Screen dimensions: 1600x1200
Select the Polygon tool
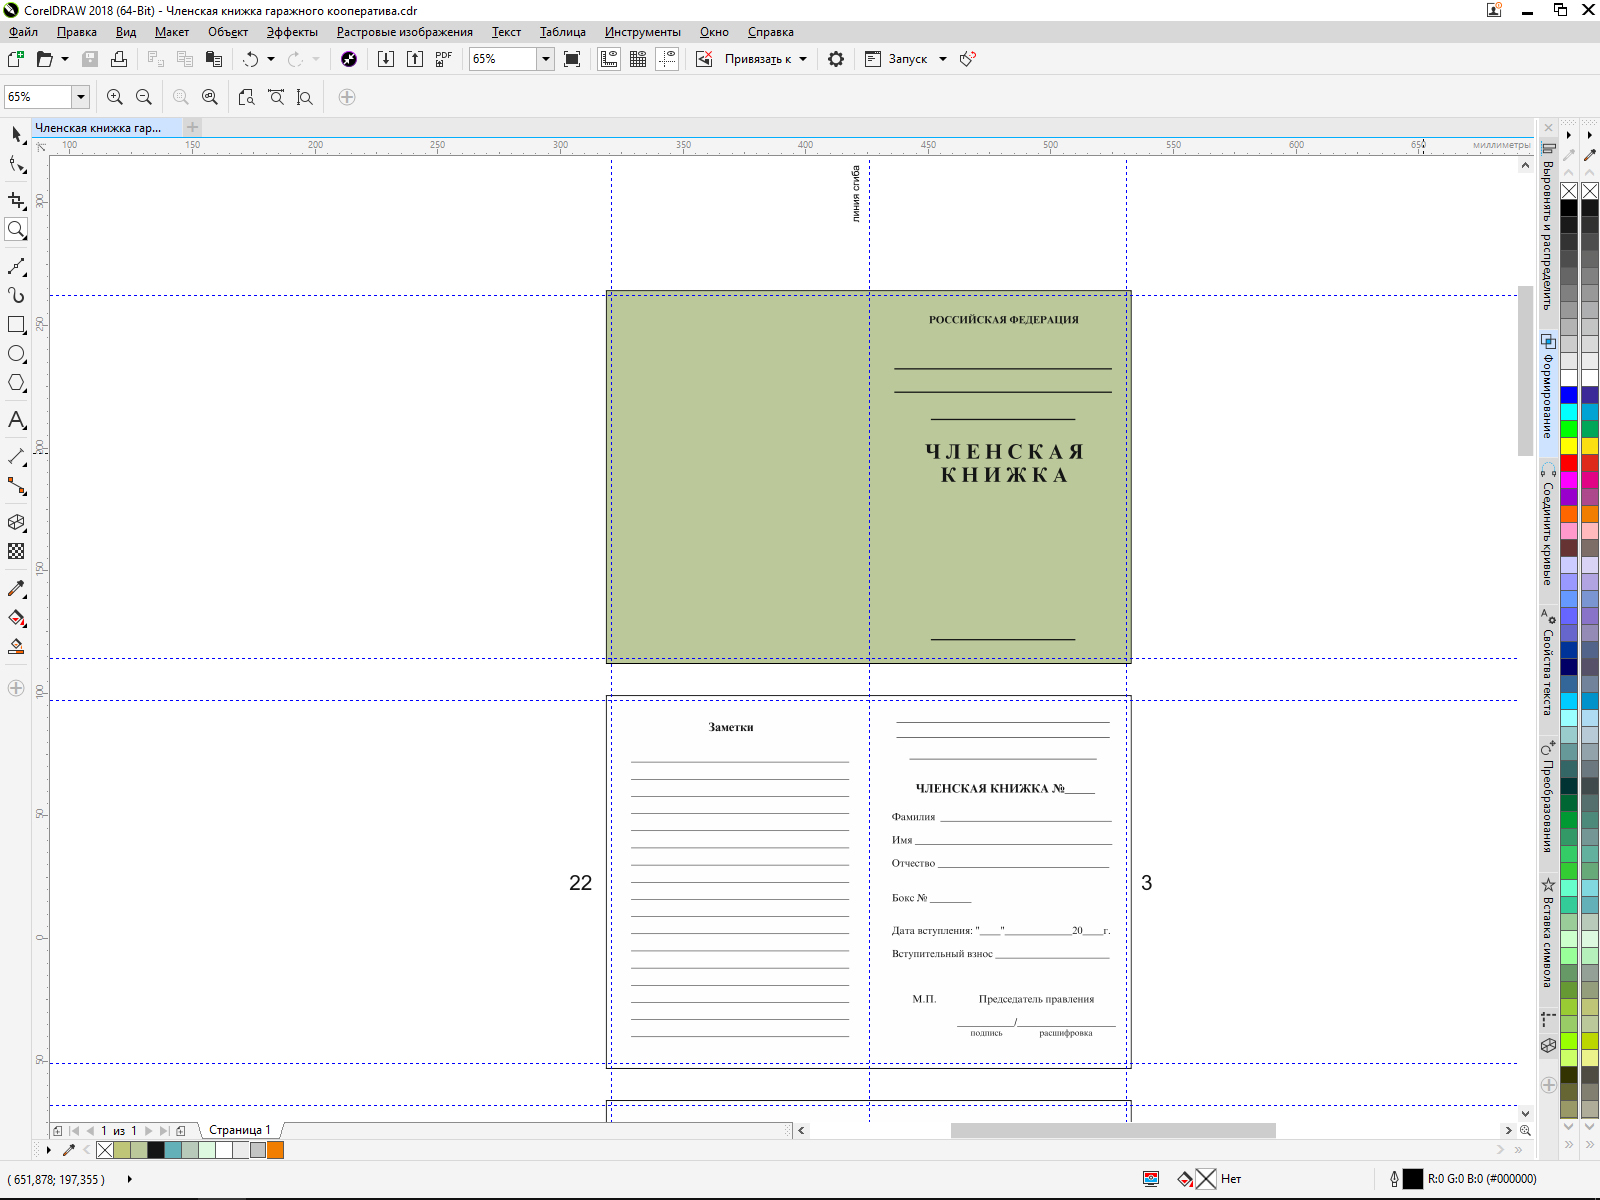click(16, 383)
